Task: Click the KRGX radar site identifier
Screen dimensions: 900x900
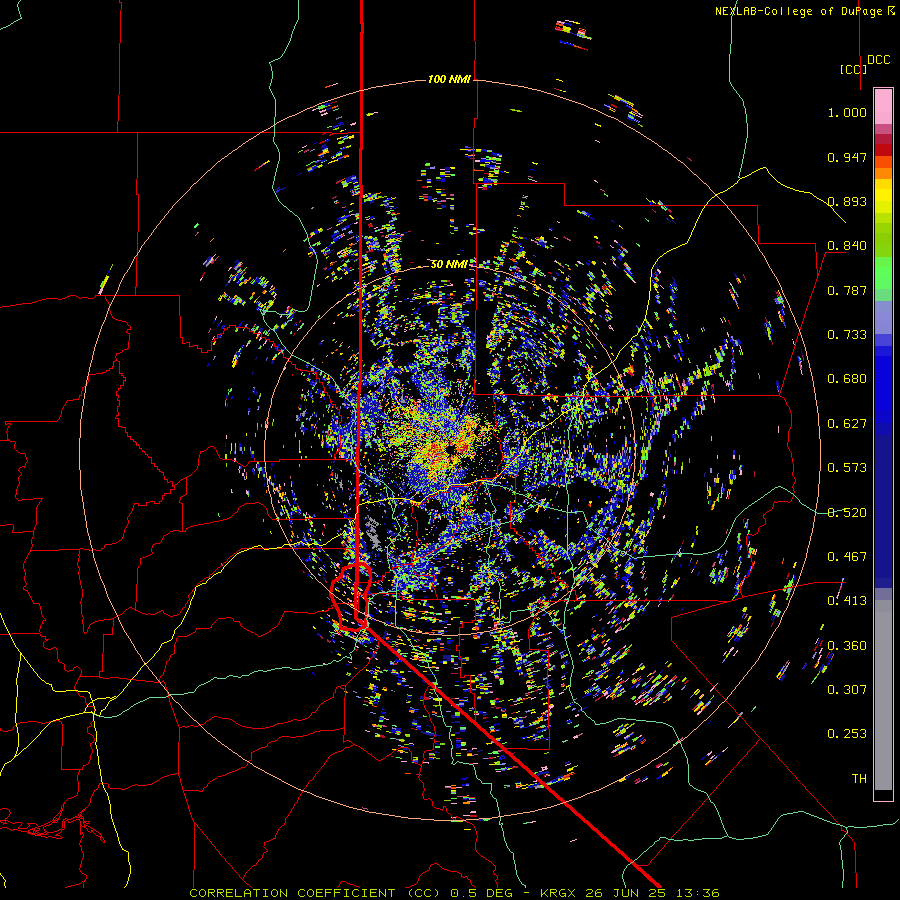Action: 560,893
